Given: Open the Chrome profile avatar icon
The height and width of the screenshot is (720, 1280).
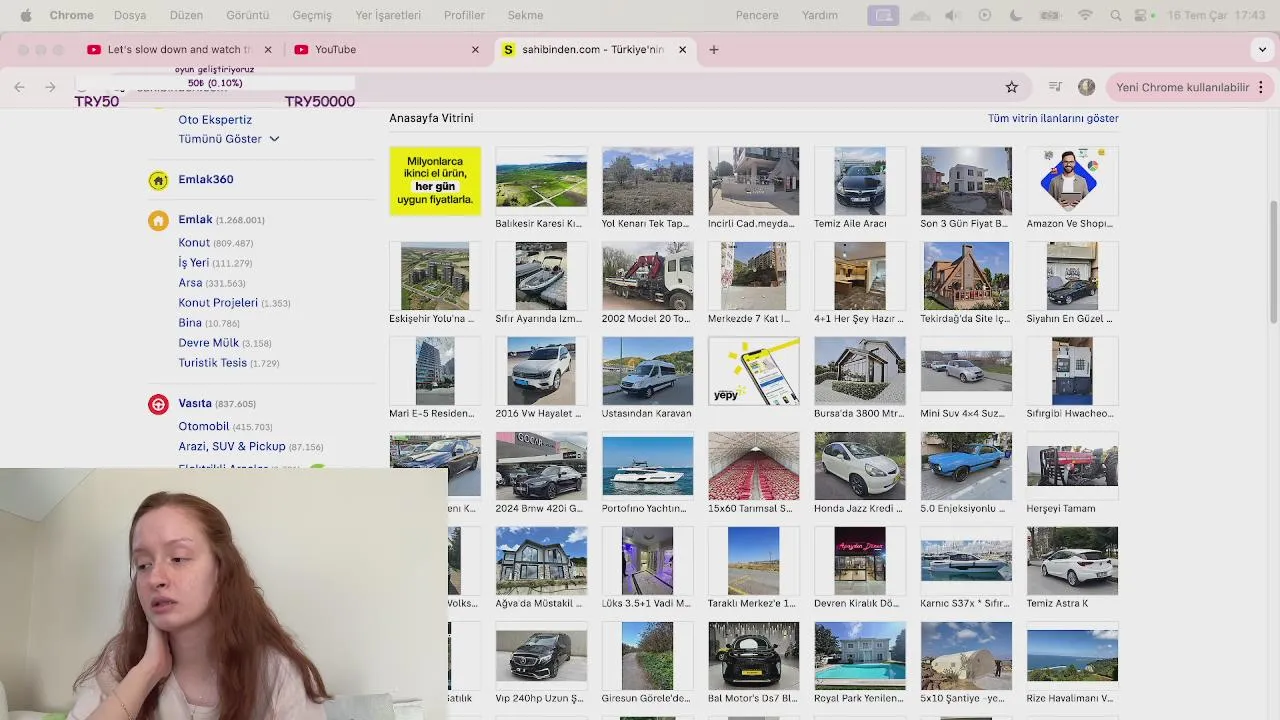Looking at the screenshot, I should click(1087, 87).
